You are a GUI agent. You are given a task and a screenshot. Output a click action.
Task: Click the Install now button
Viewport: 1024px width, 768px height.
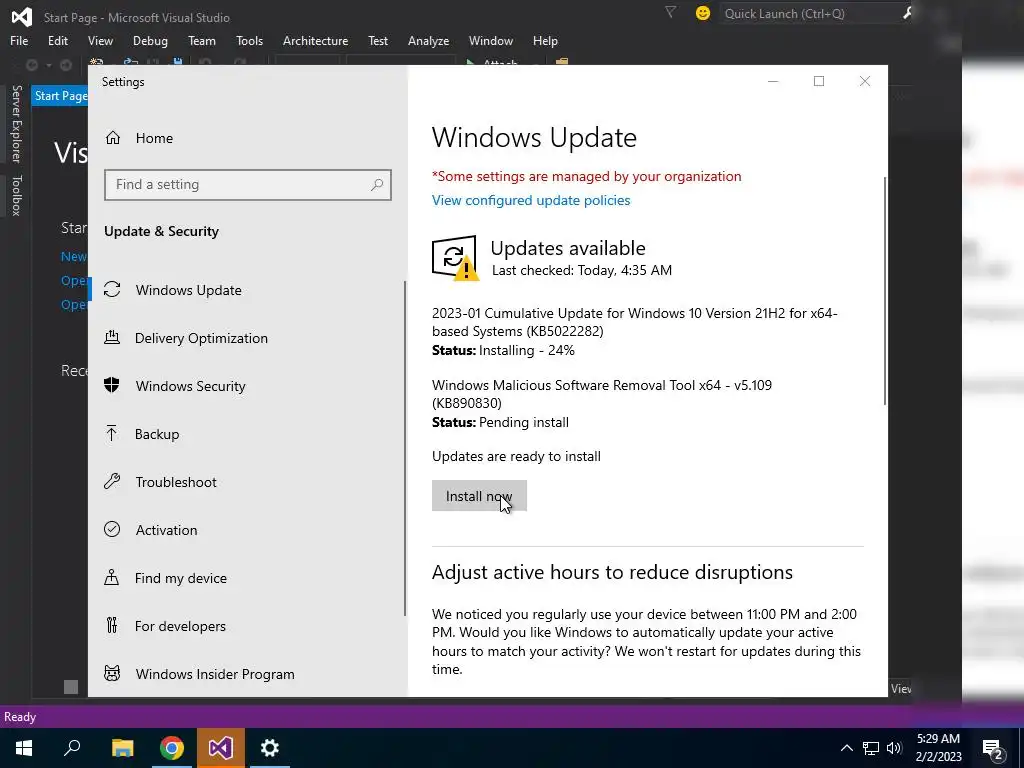(x=479, y=496)
